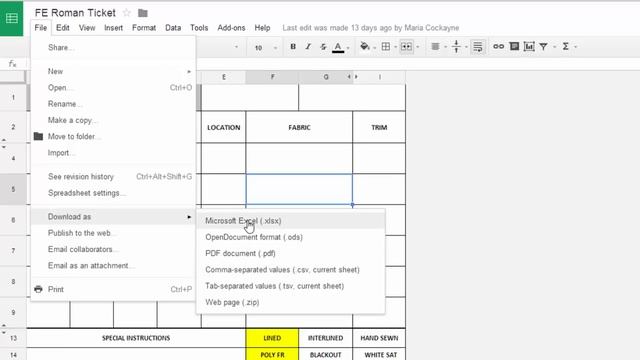Screen dimensions: 640x360
Task: Download as OpenDocument format (.ods)
Action: tap(291, 237)
